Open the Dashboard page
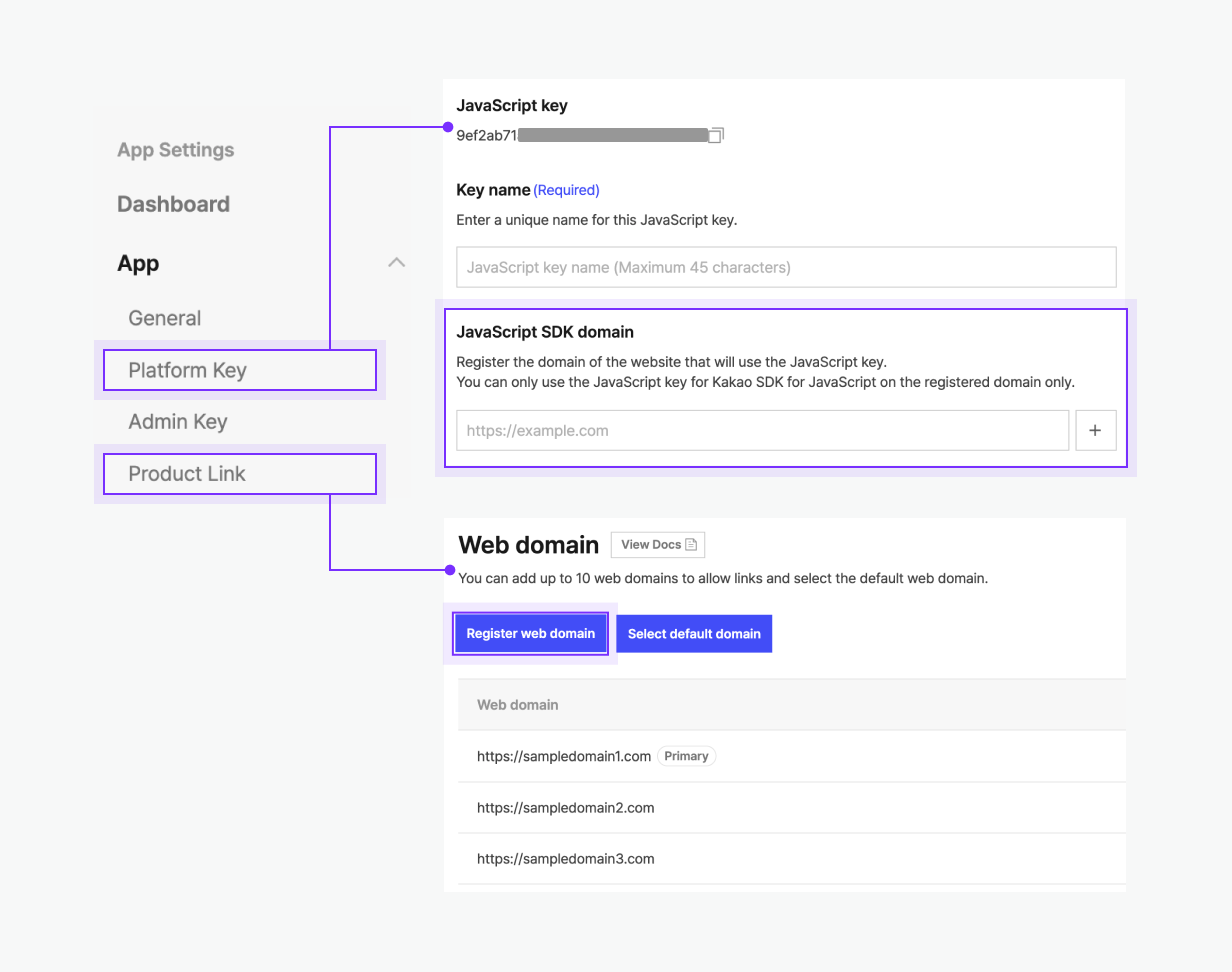The width and height of the screenshot is (1232, 972). pyautogui.click(x=173, y=203)
